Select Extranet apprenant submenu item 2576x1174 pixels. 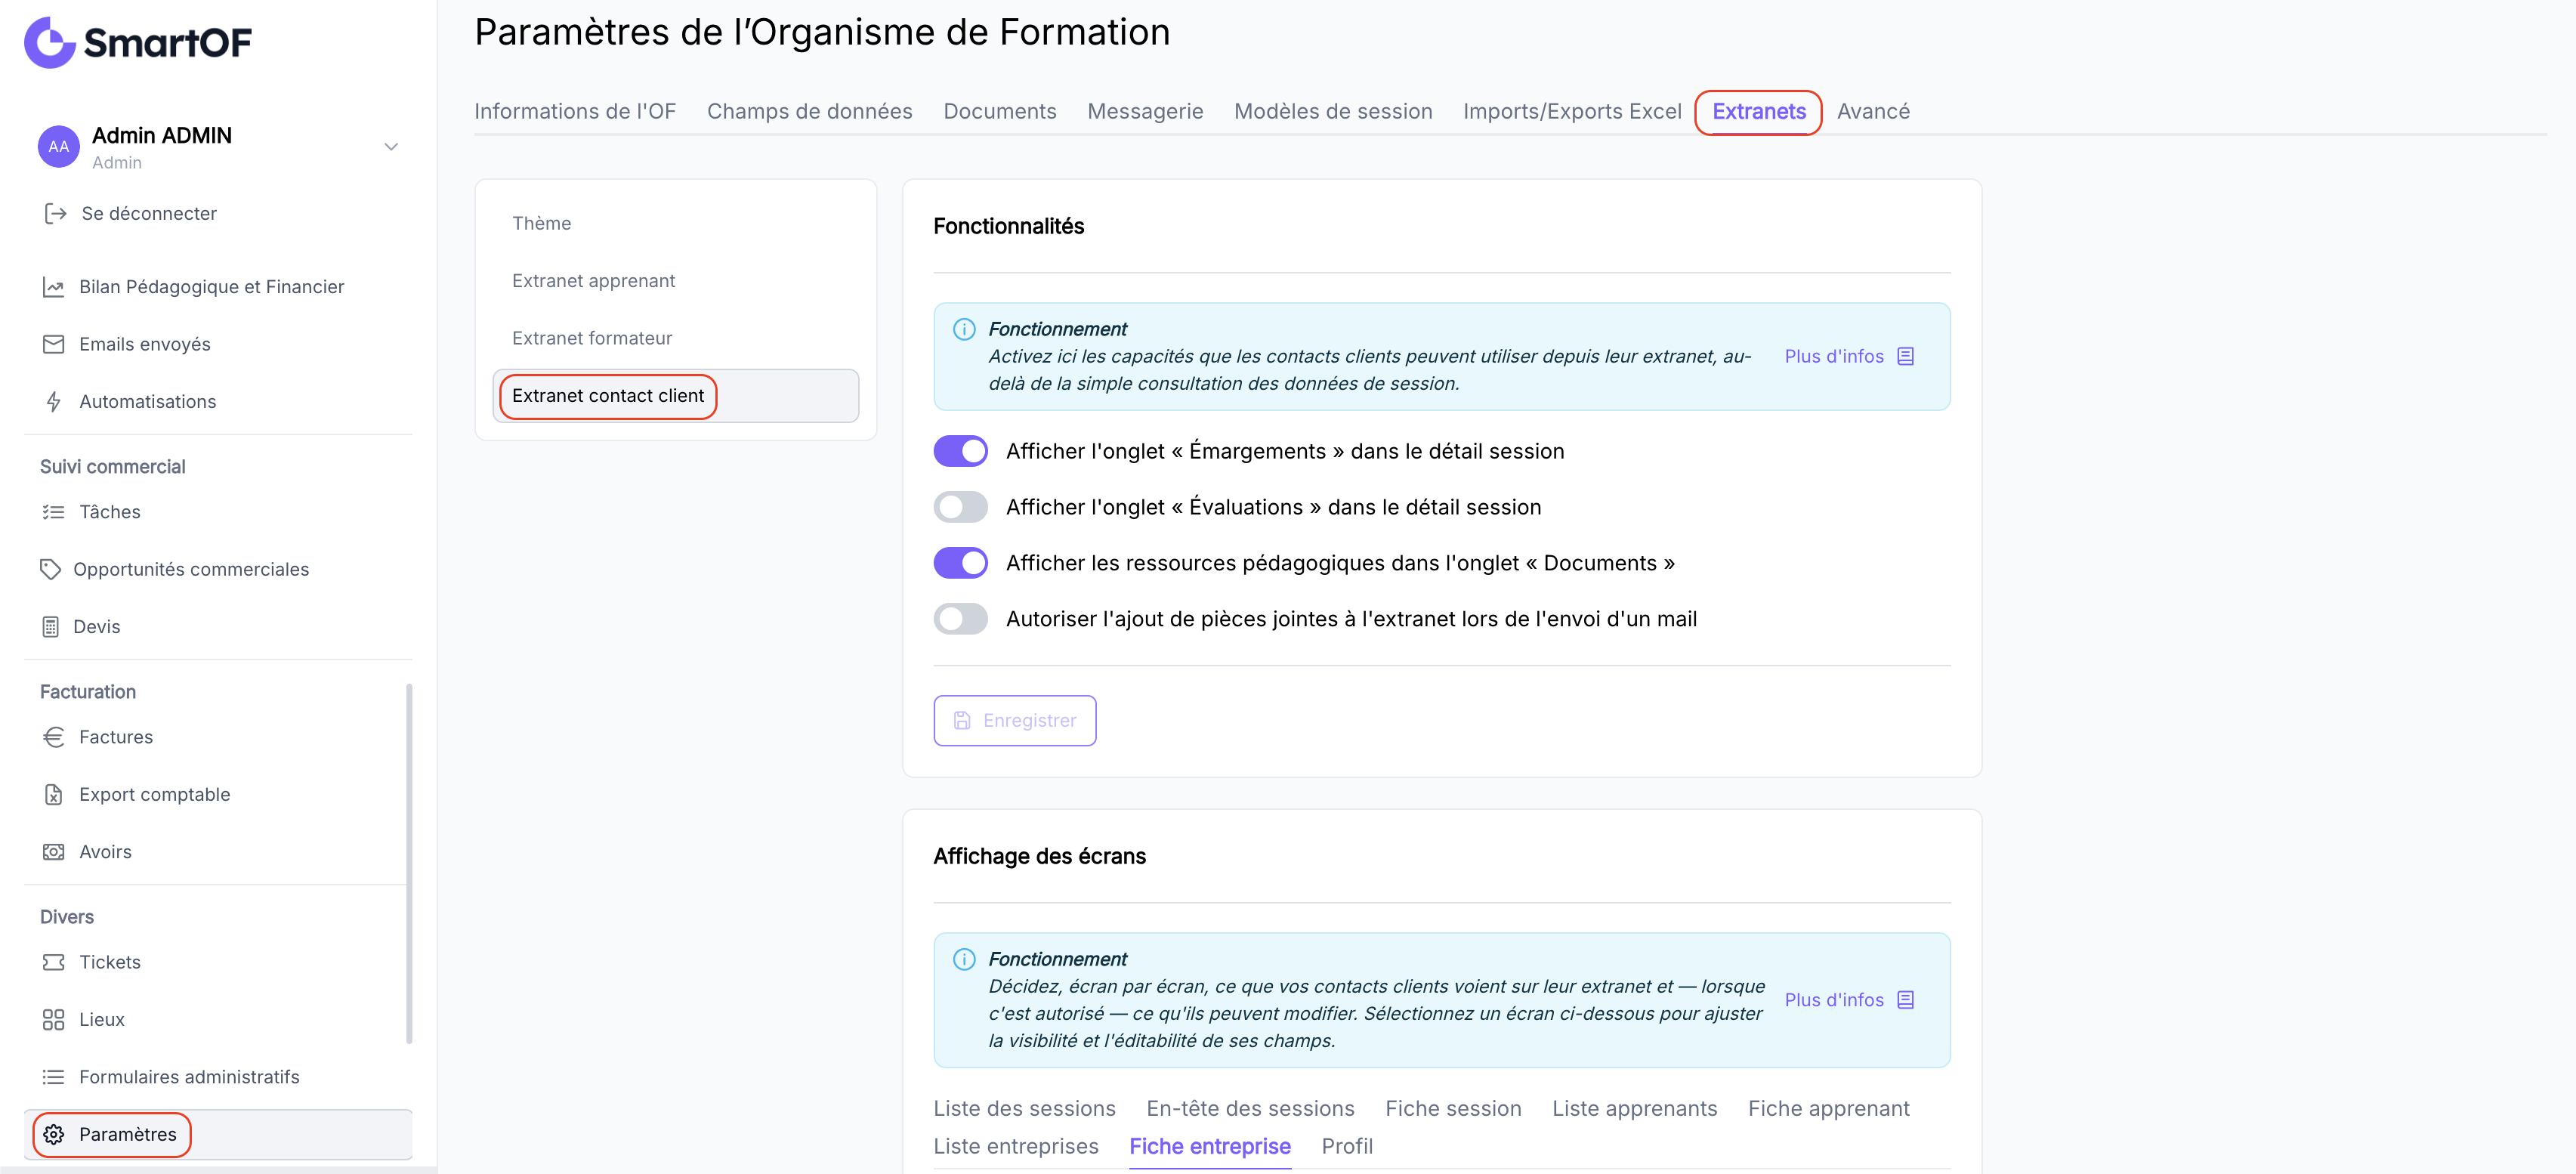coord(675,281)
